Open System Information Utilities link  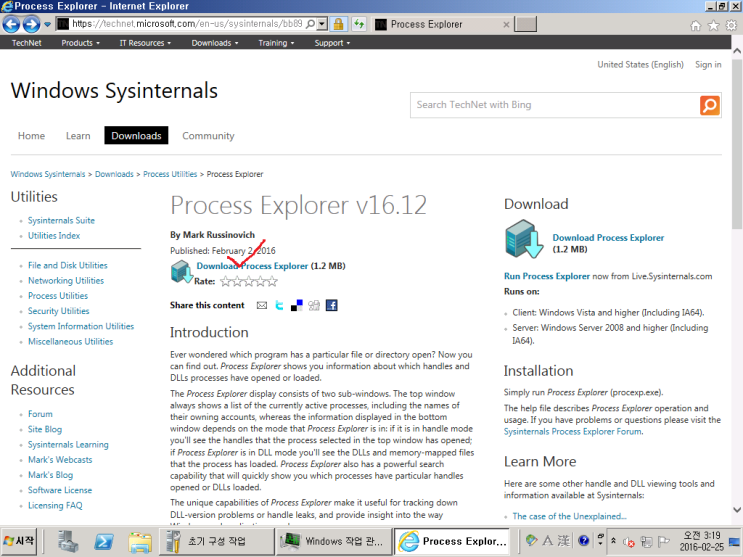point(81,326)
